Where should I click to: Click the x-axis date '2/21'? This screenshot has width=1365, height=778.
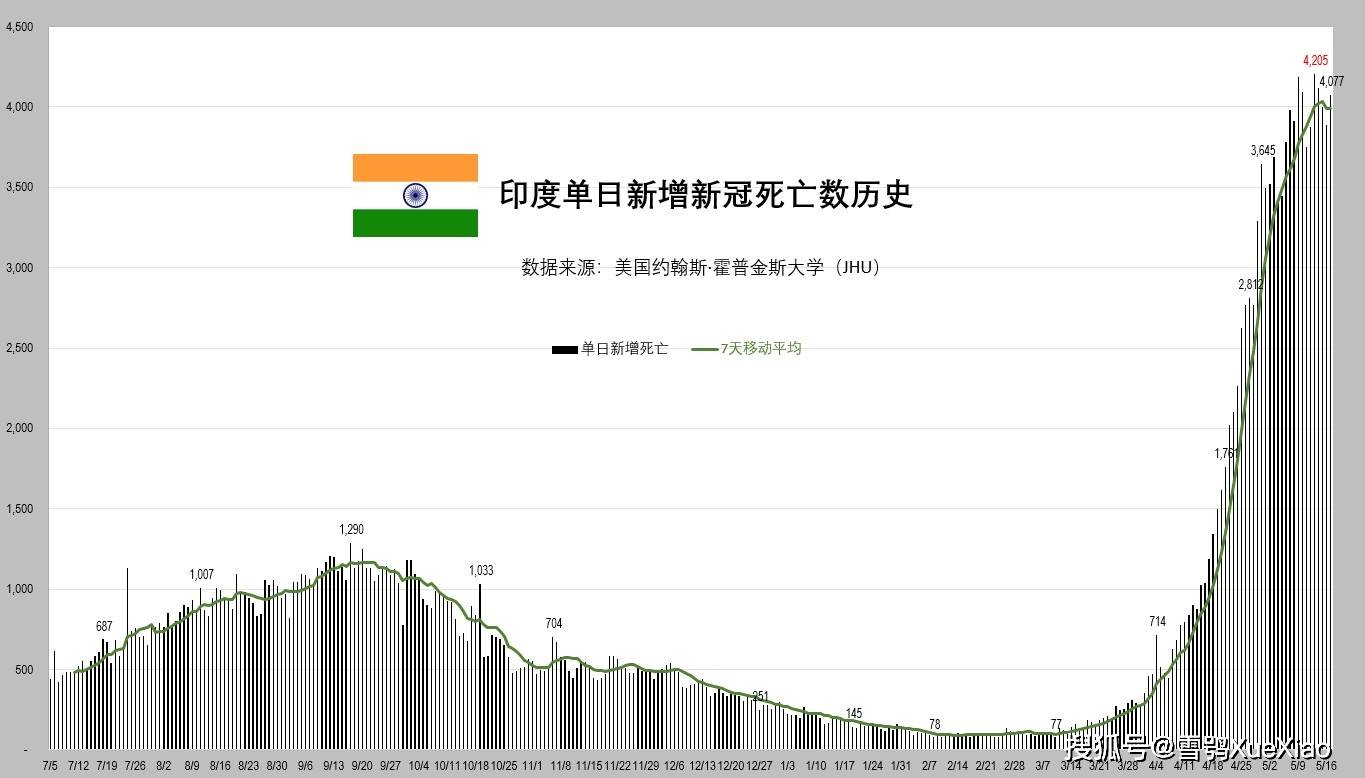click(987, 766)
